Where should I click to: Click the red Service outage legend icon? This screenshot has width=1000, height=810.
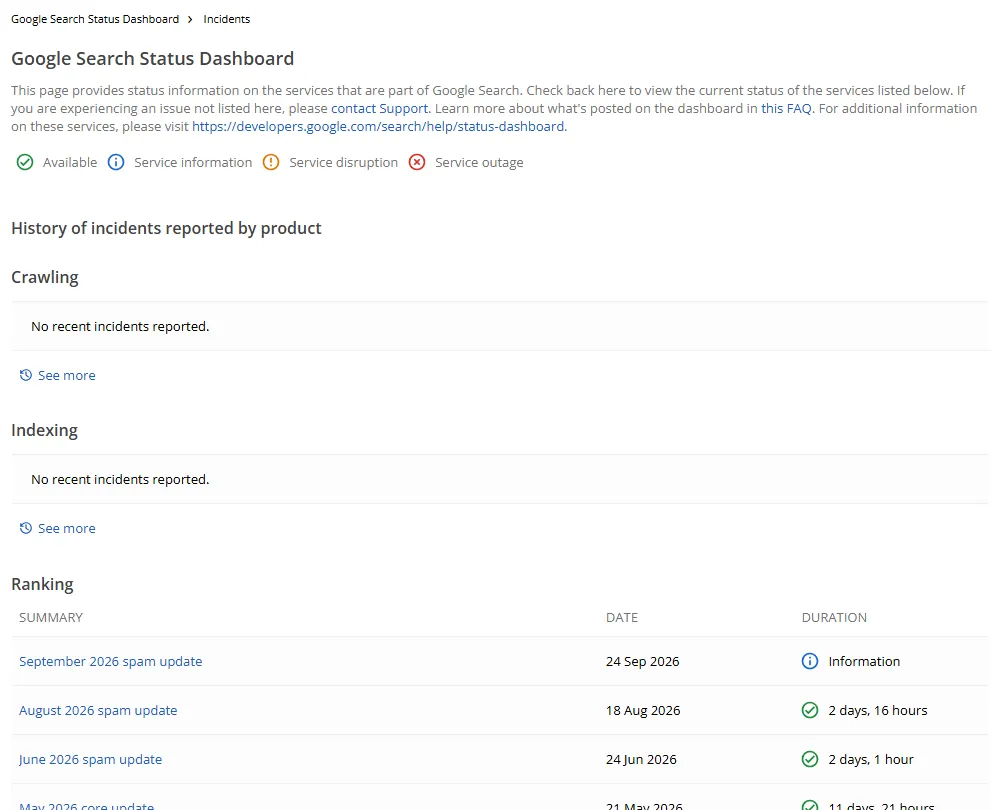pyautogui.click(x=417, y=162)
